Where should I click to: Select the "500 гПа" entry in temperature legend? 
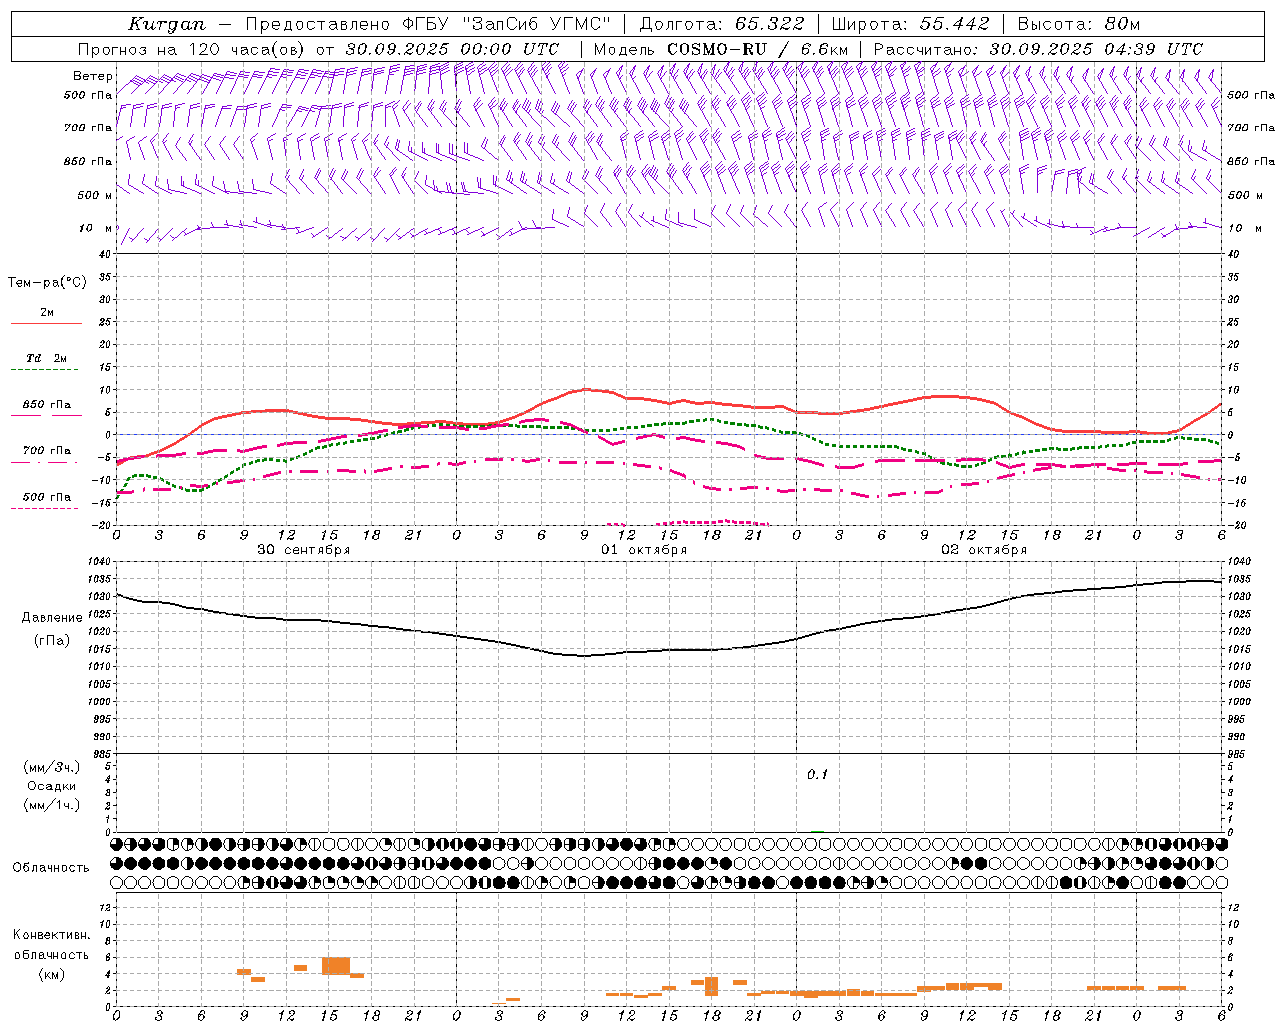click(47, 497)
